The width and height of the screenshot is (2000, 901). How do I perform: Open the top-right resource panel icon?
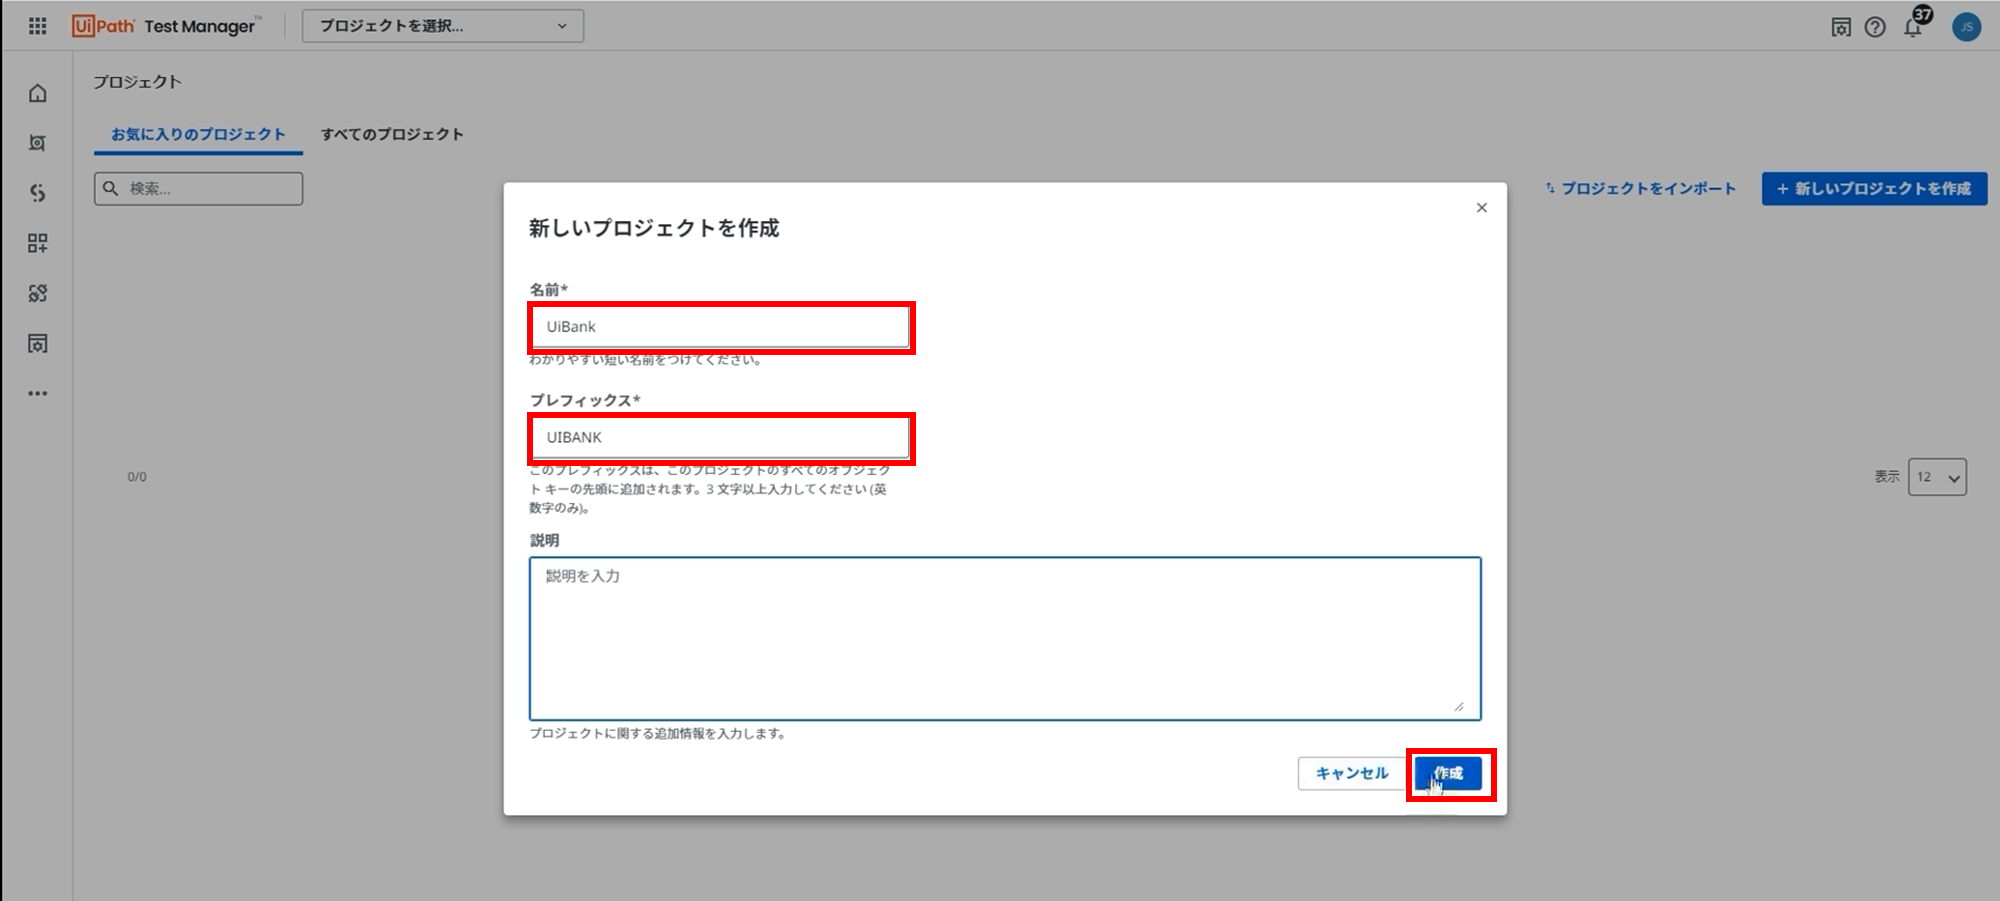point(1841,27)
